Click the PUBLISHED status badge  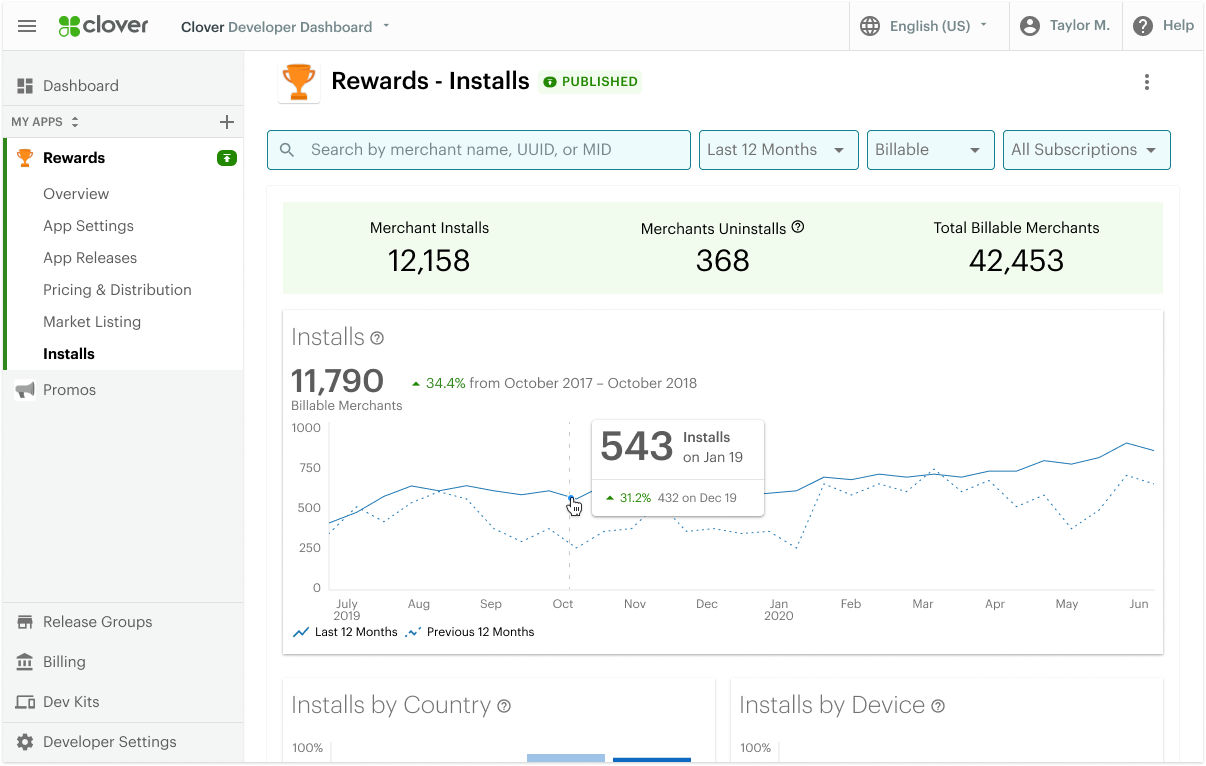point(590,82)
